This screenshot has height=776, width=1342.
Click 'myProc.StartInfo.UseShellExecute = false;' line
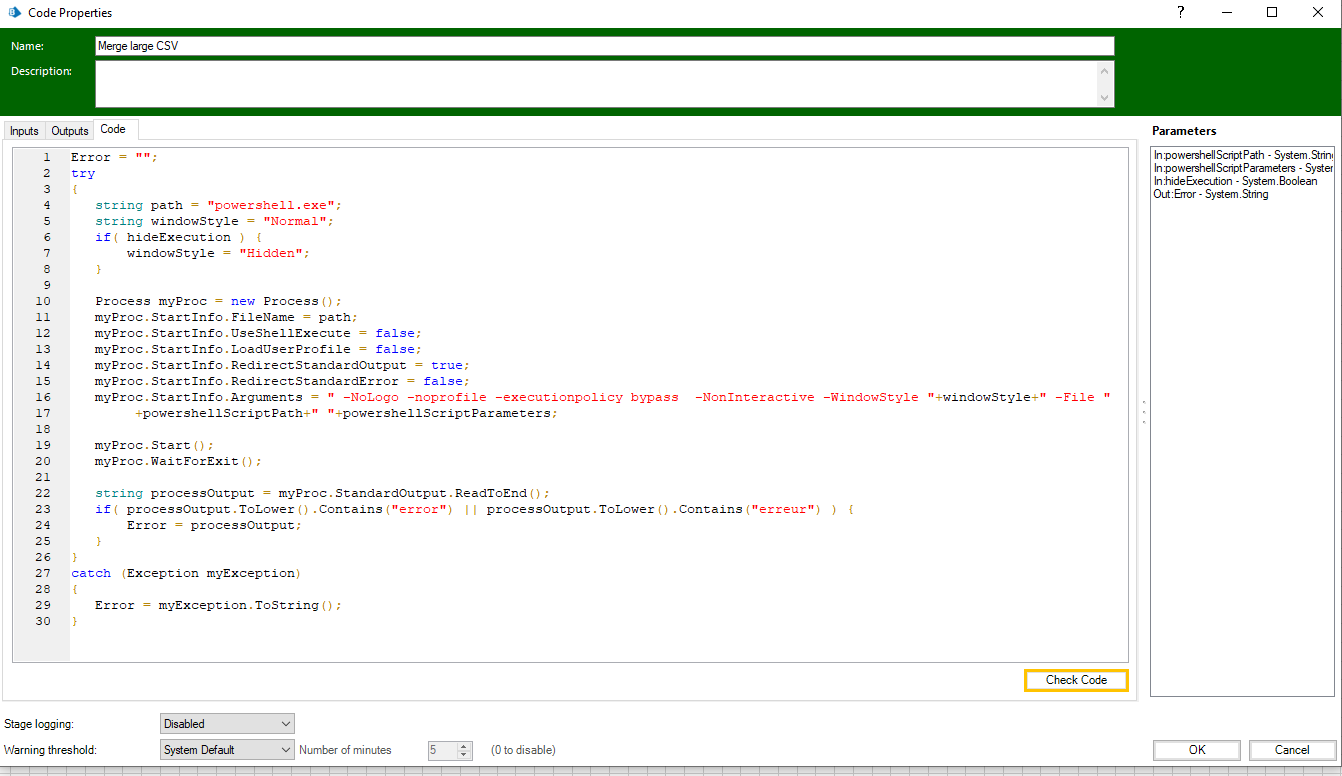click(259, 333)
